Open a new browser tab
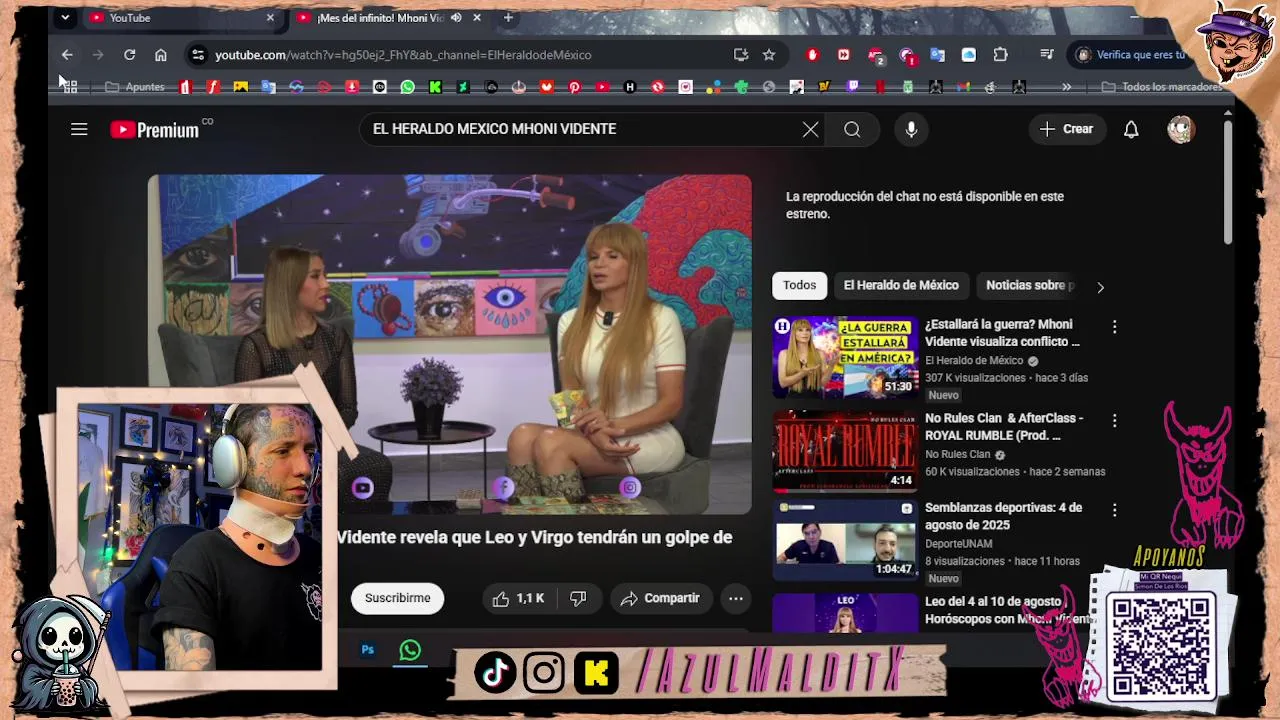 [x=508, y=18]
